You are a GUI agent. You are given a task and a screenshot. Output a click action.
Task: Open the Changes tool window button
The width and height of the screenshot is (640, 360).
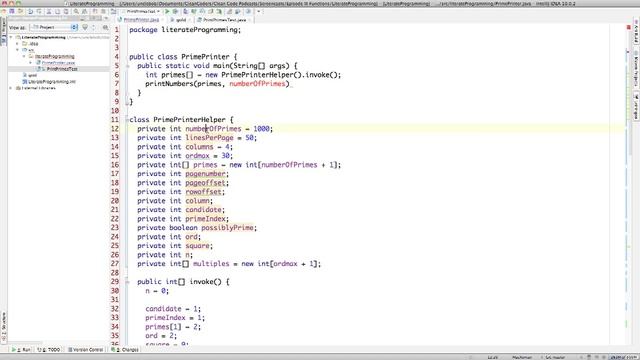click(x=125, y=350)
